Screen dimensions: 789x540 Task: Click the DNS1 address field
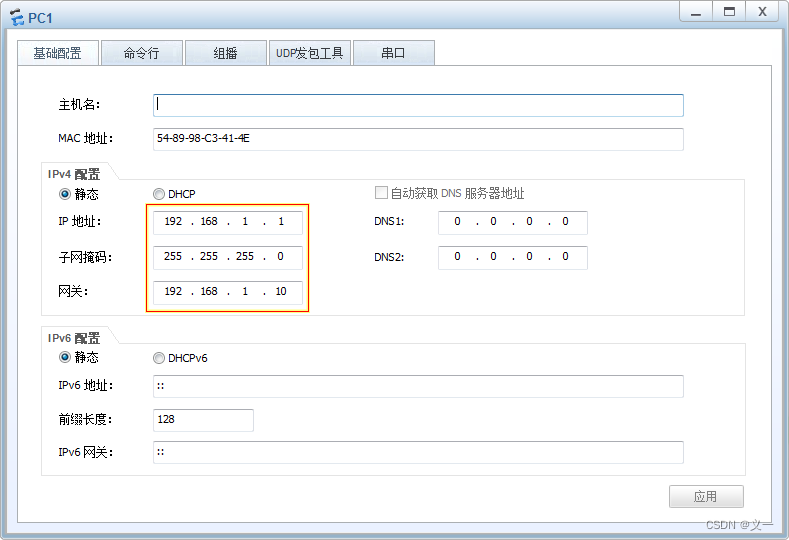coord(513,222)
